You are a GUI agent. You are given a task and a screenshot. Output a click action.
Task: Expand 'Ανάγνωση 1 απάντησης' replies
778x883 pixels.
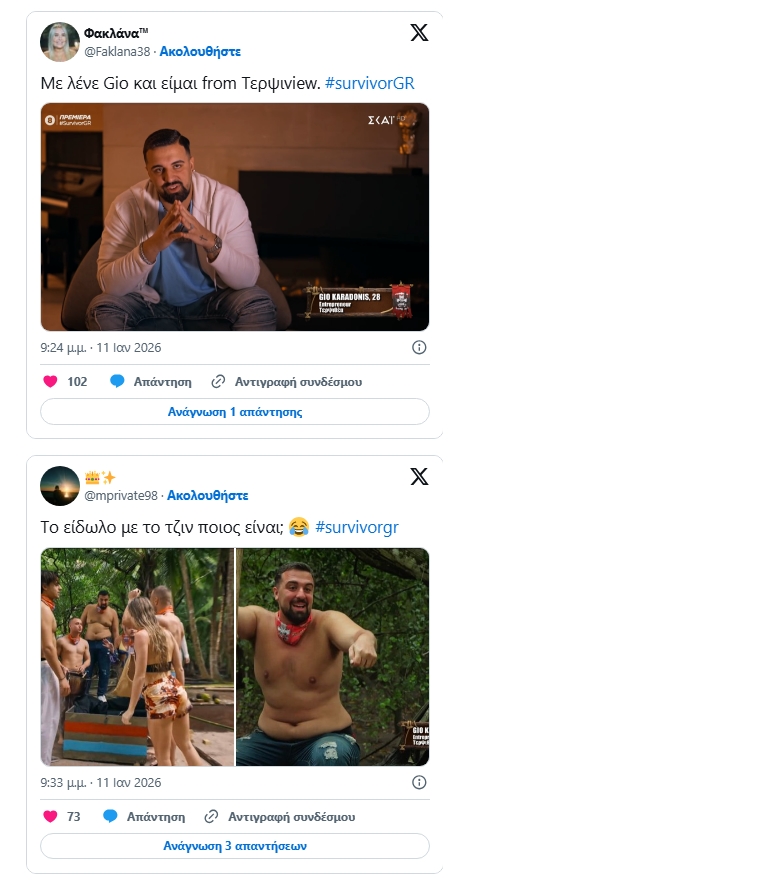[235, 412]
